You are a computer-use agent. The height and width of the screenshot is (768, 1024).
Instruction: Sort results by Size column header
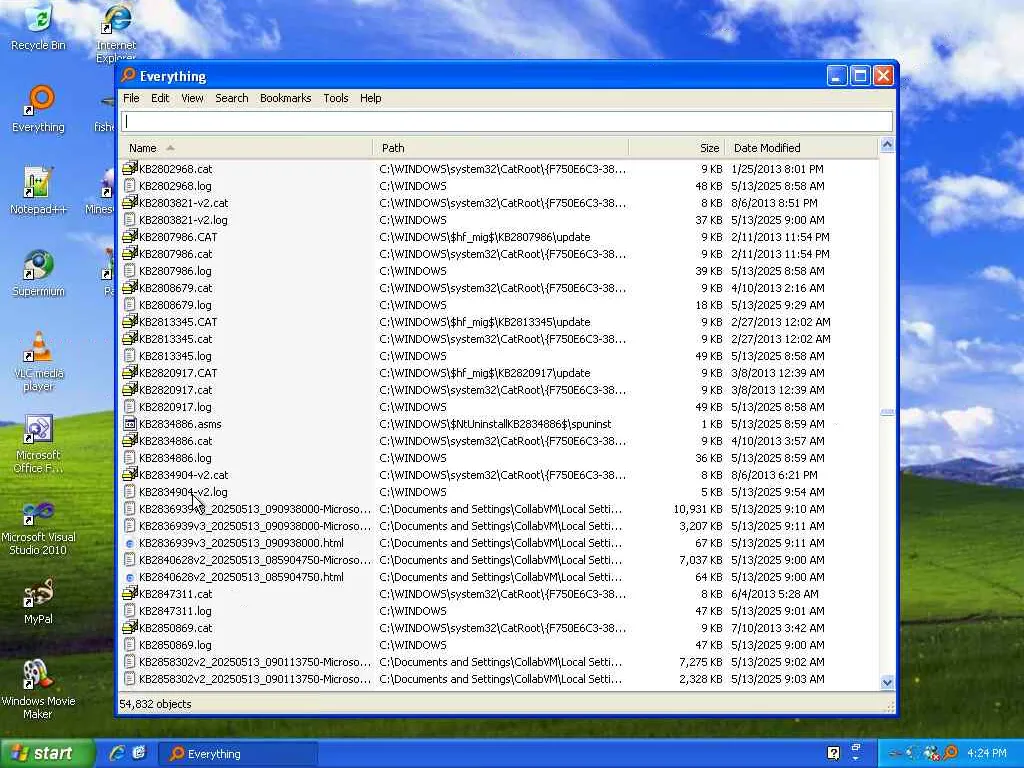[677, 148]
